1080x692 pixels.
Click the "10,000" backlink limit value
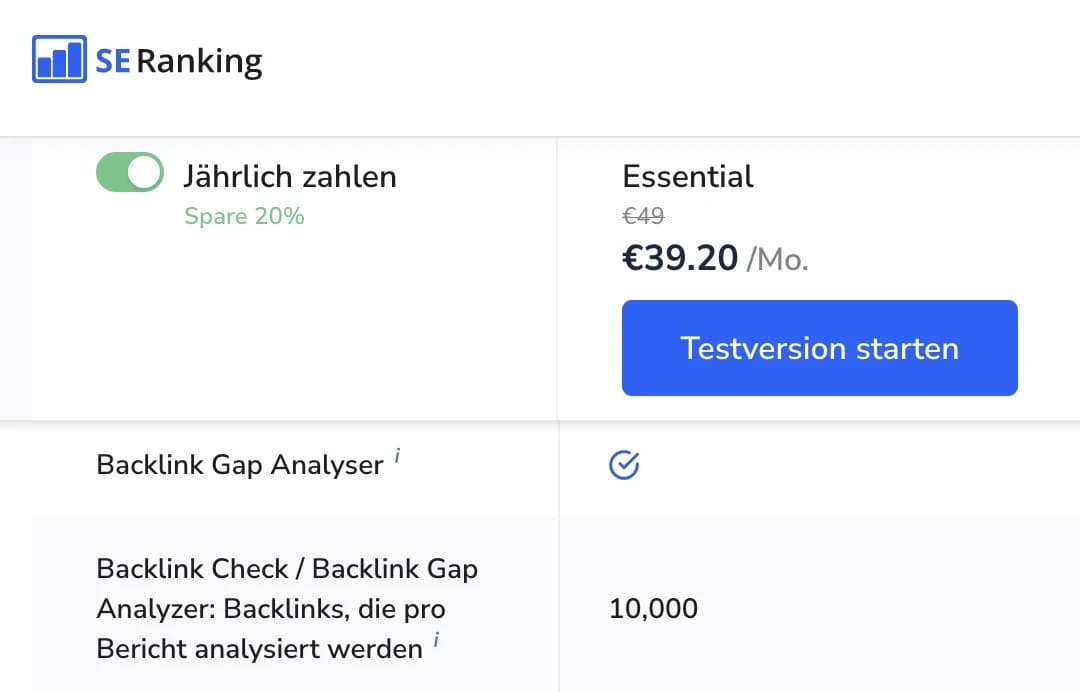[x=654, y=608]
